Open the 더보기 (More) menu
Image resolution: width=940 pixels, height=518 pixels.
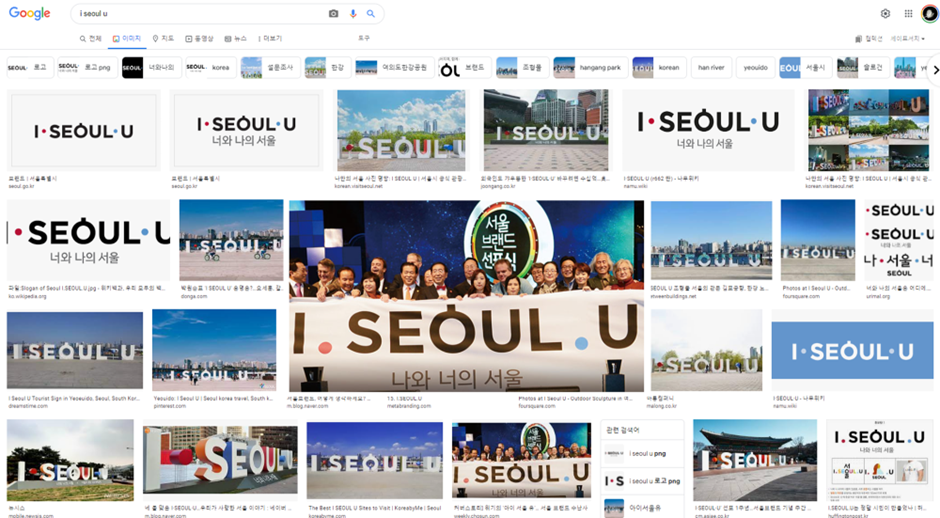(x=270, y=38)
